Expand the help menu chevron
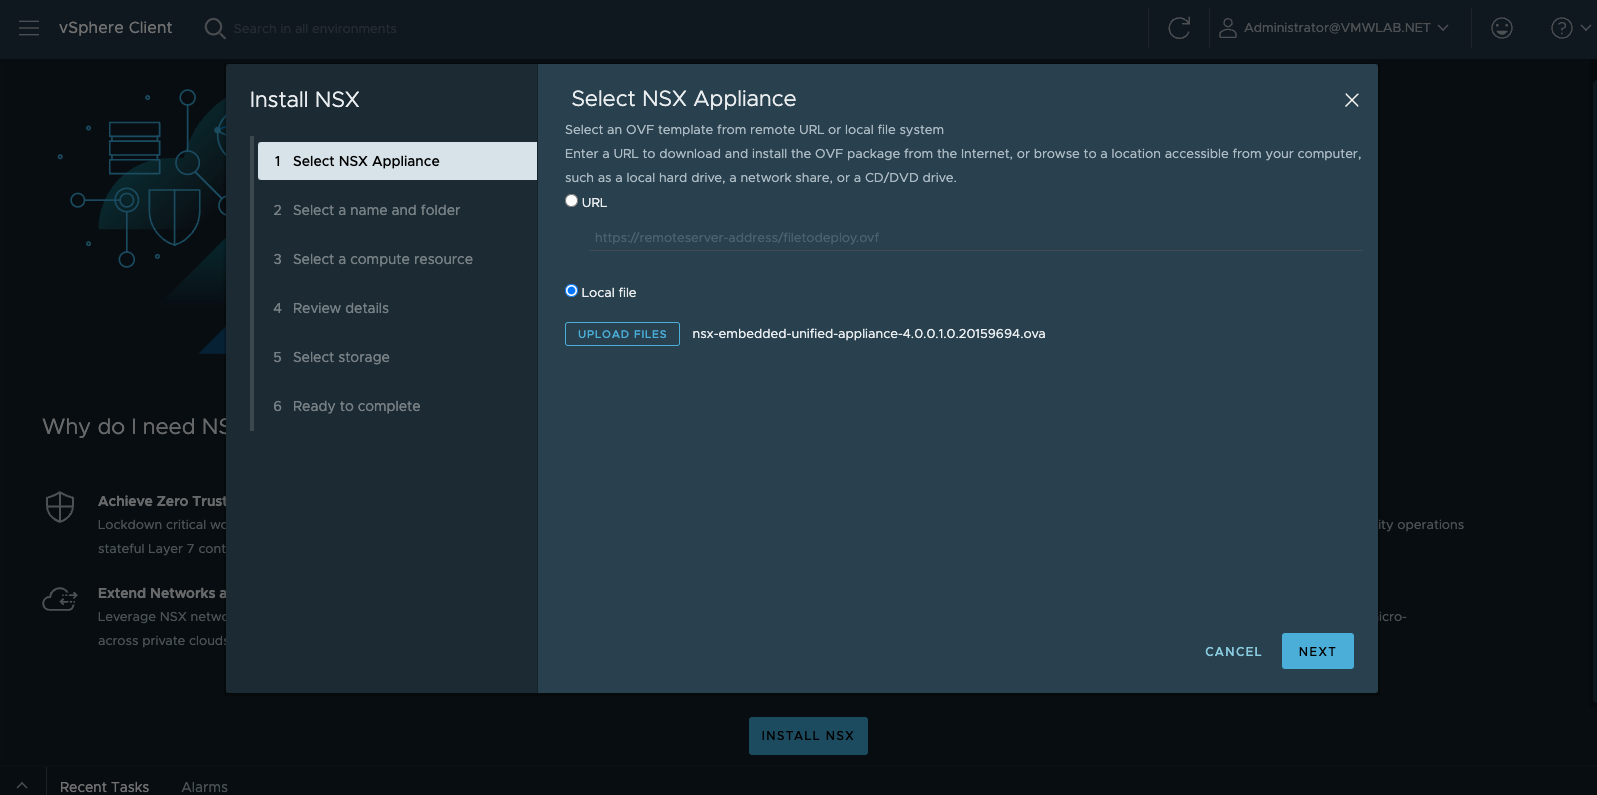The width and height of the screenshot is (1597, 795). click(x=1585, y=28)
